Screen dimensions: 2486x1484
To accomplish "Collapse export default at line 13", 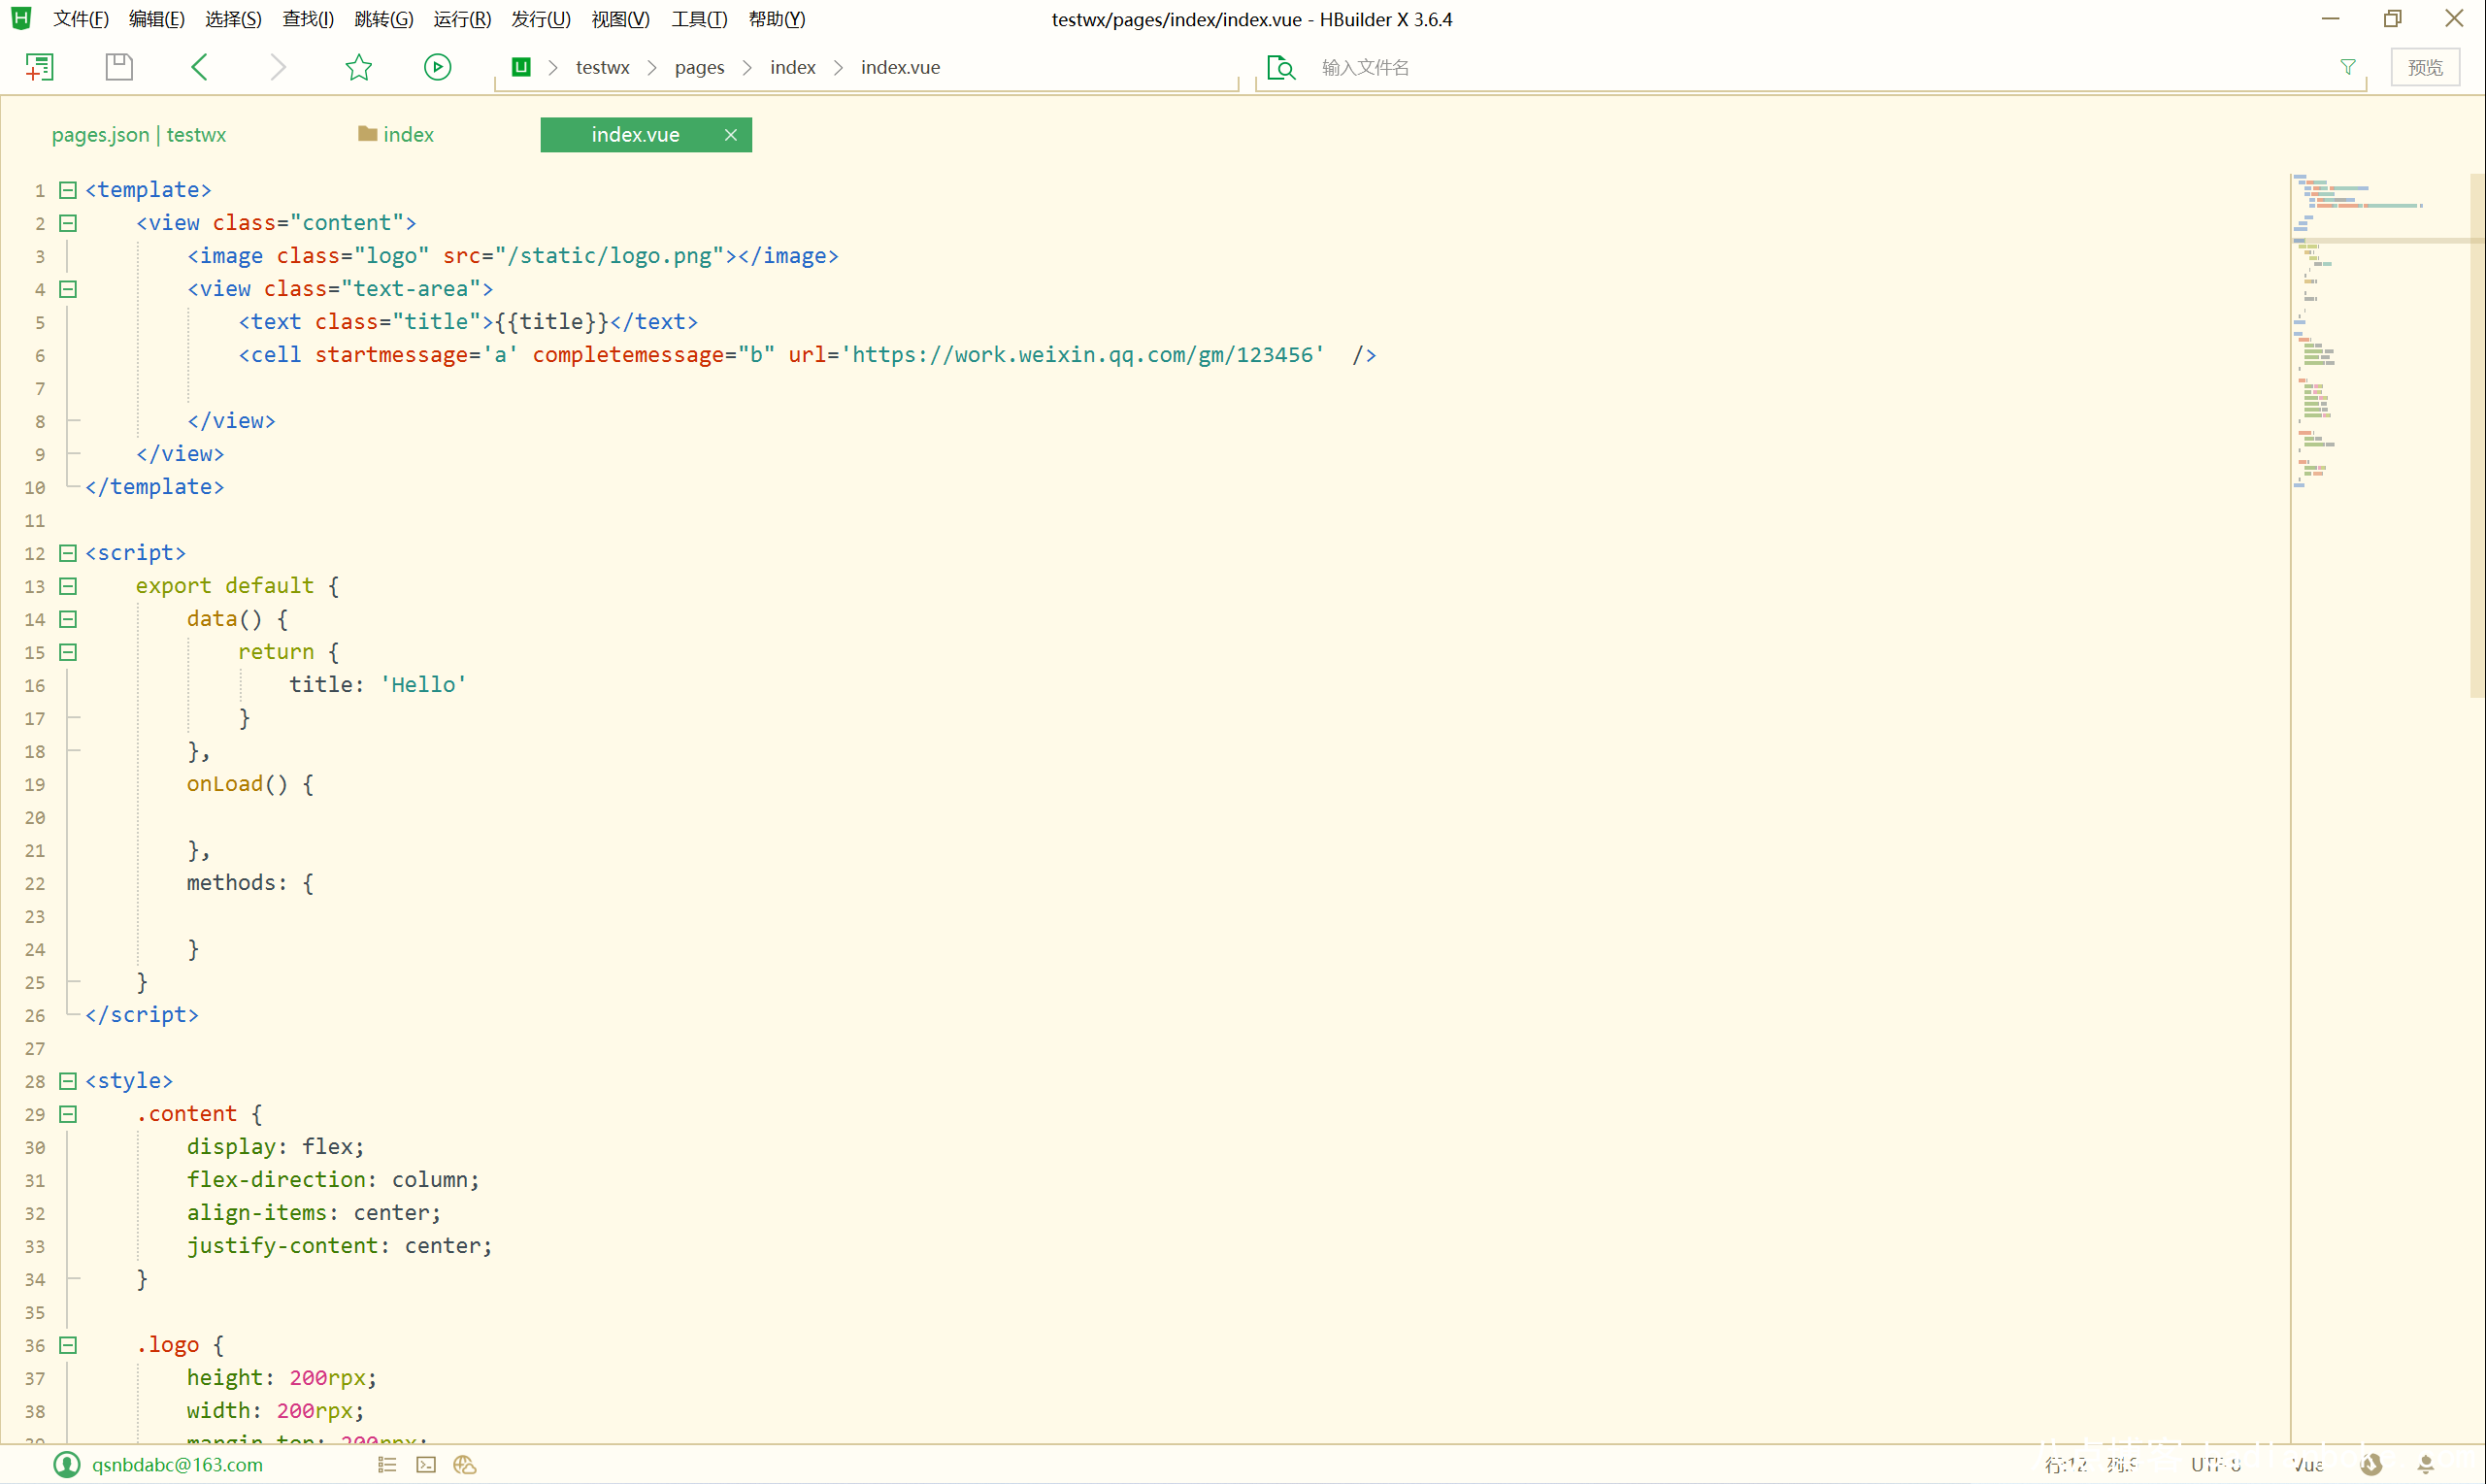I will pyautogui.click(x=68, y=586).
